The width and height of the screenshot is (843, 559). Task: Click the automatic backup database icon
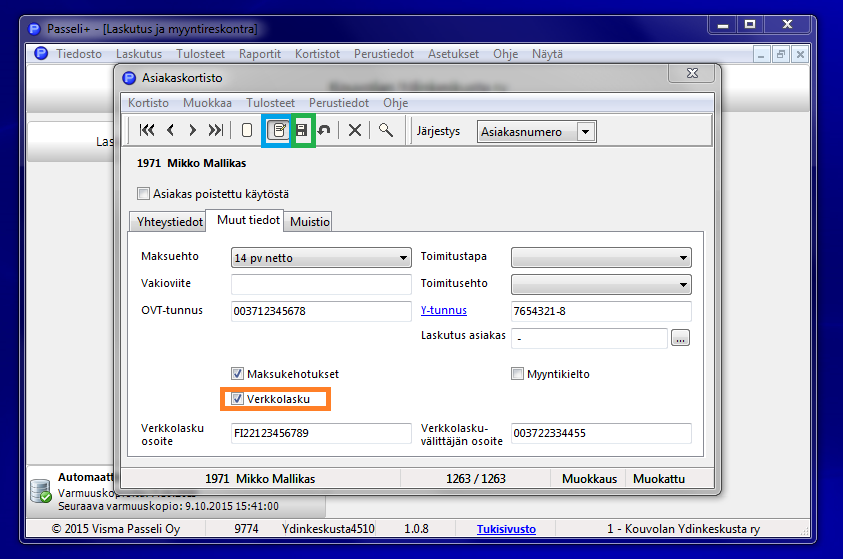point(41,491)
